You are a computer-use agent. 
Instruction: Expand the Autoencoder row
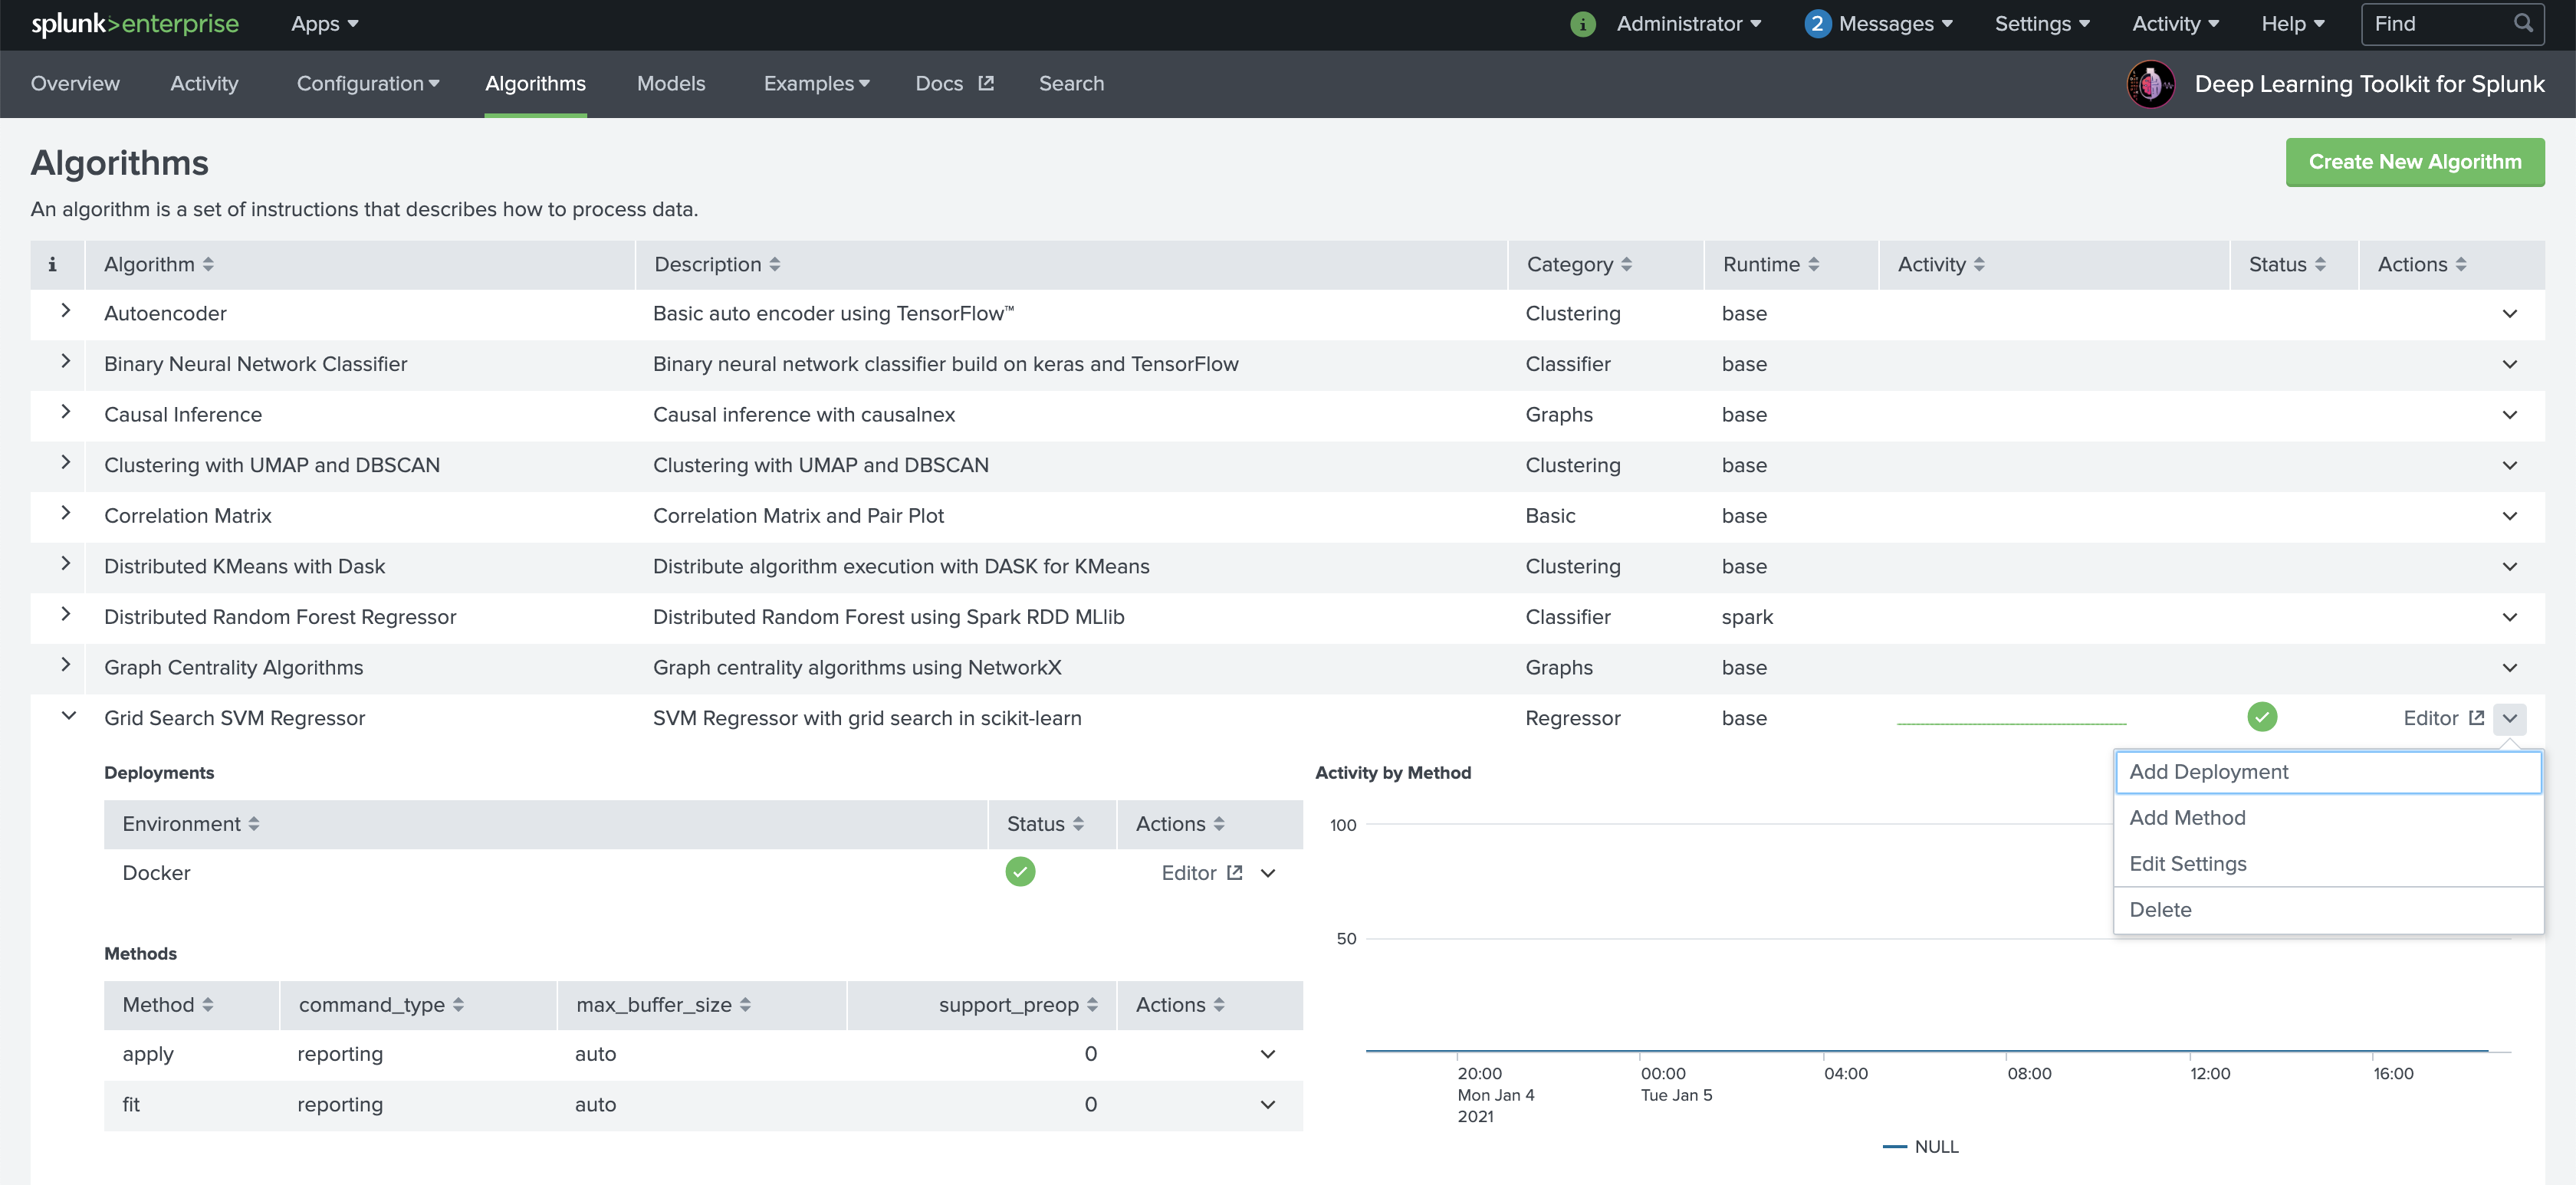point(65,310)
